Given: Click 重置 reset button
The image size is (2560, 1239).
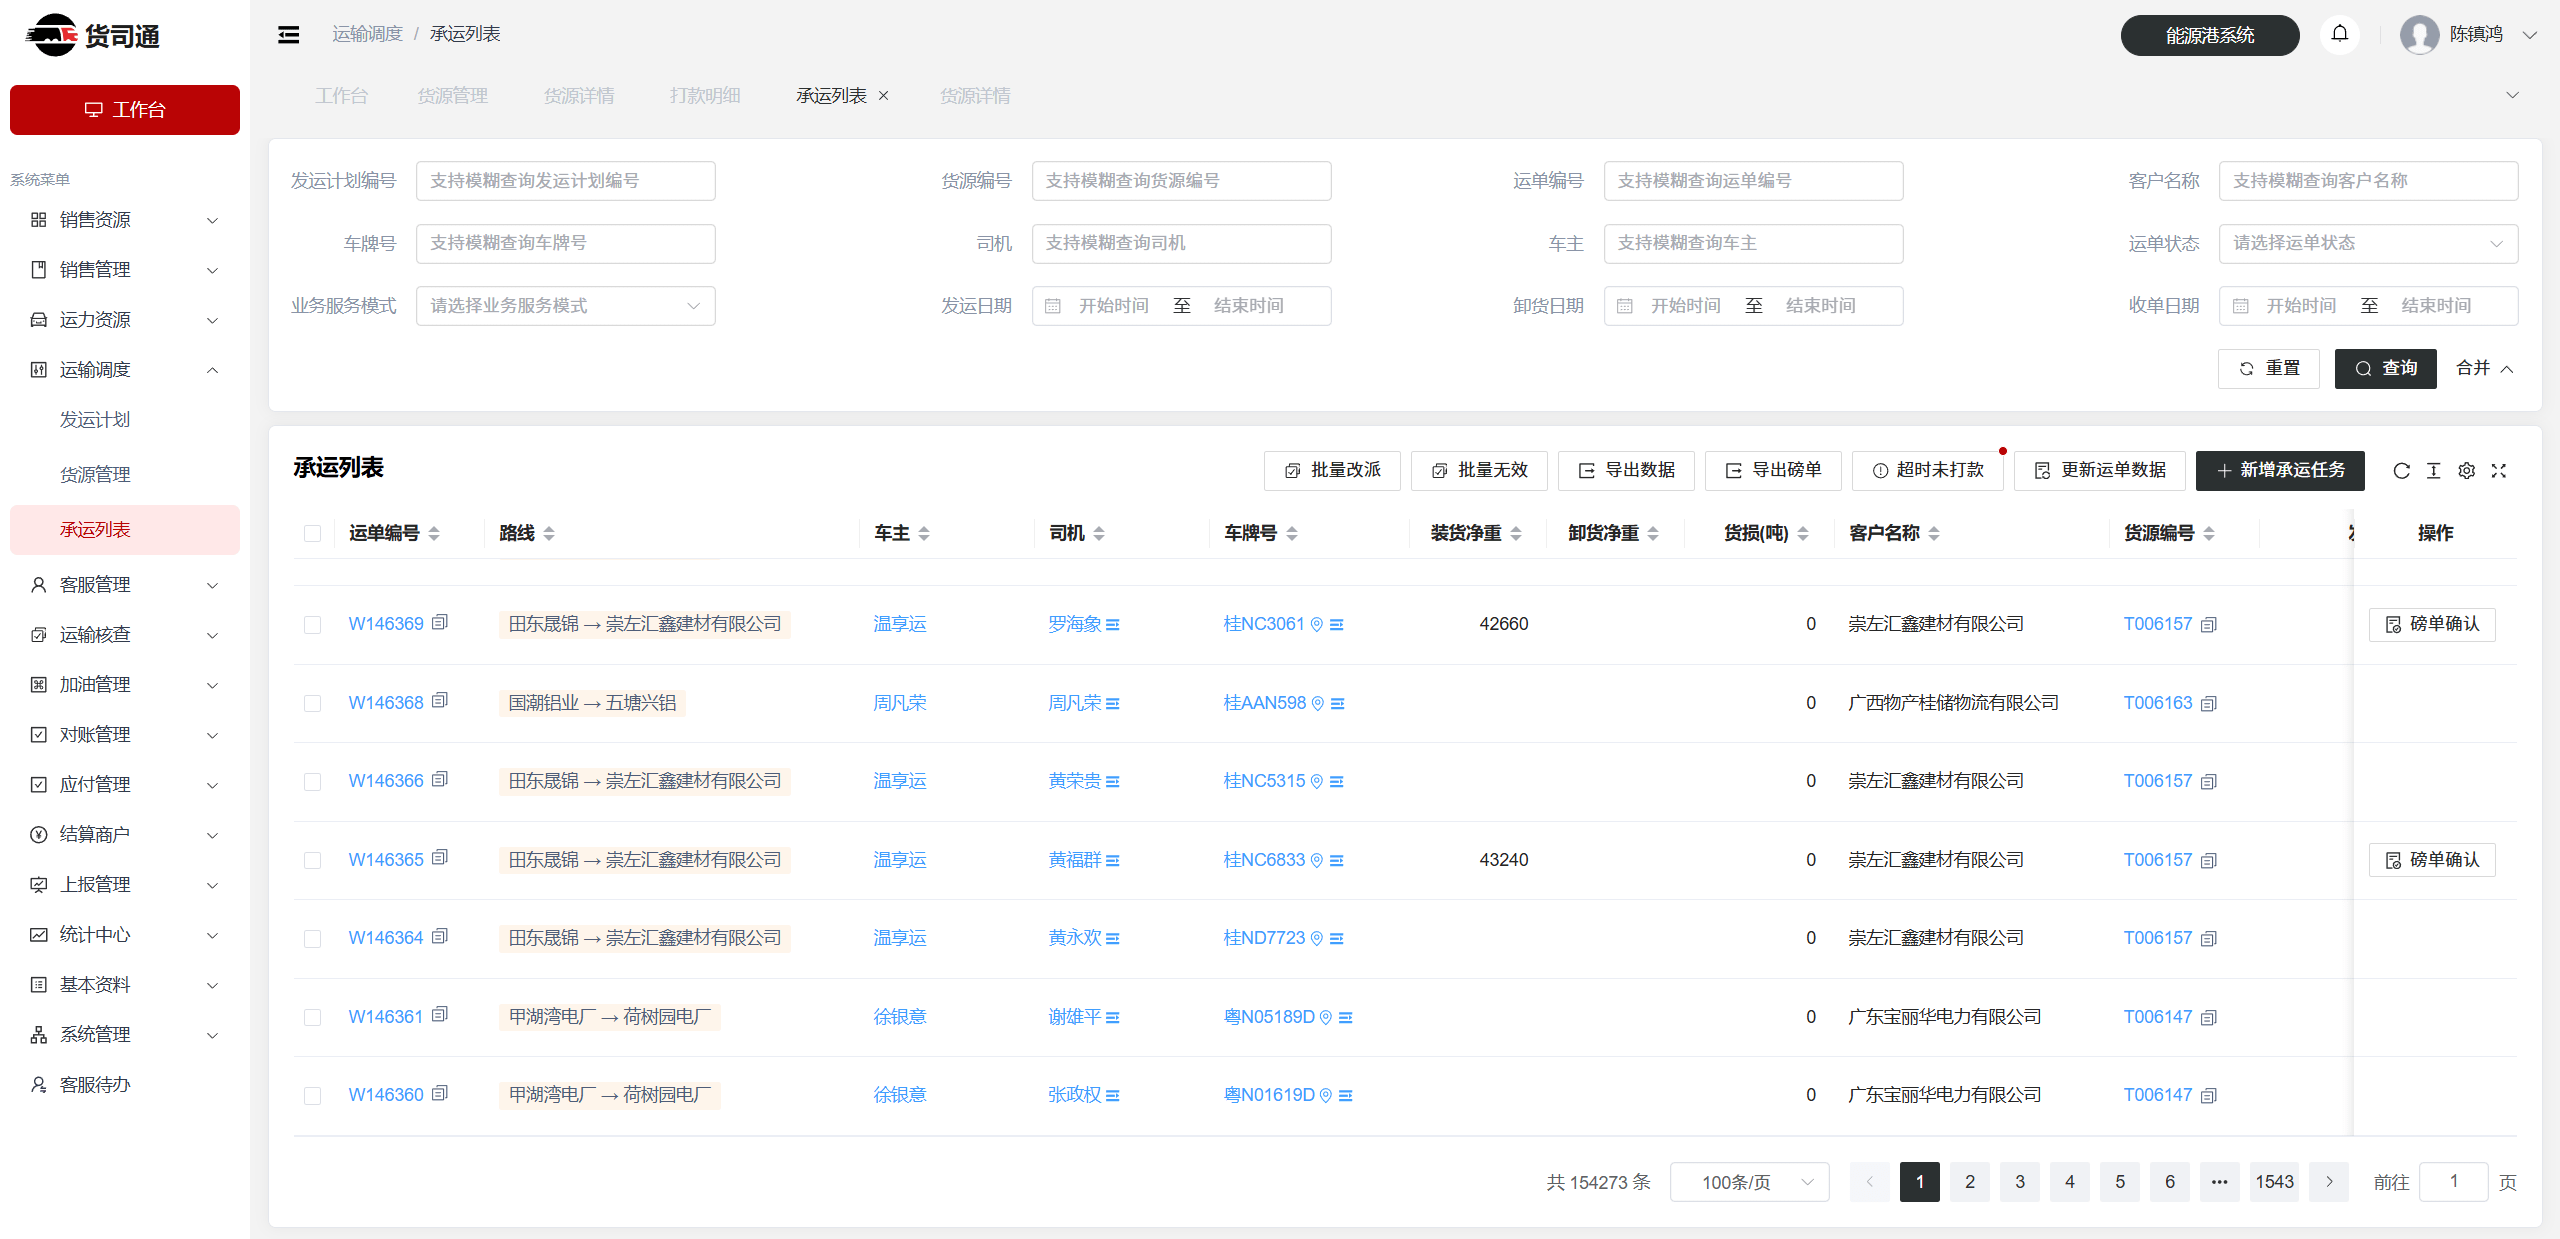Looking at the screenshot, I should pyautogui.click(x=2269, y=369).
